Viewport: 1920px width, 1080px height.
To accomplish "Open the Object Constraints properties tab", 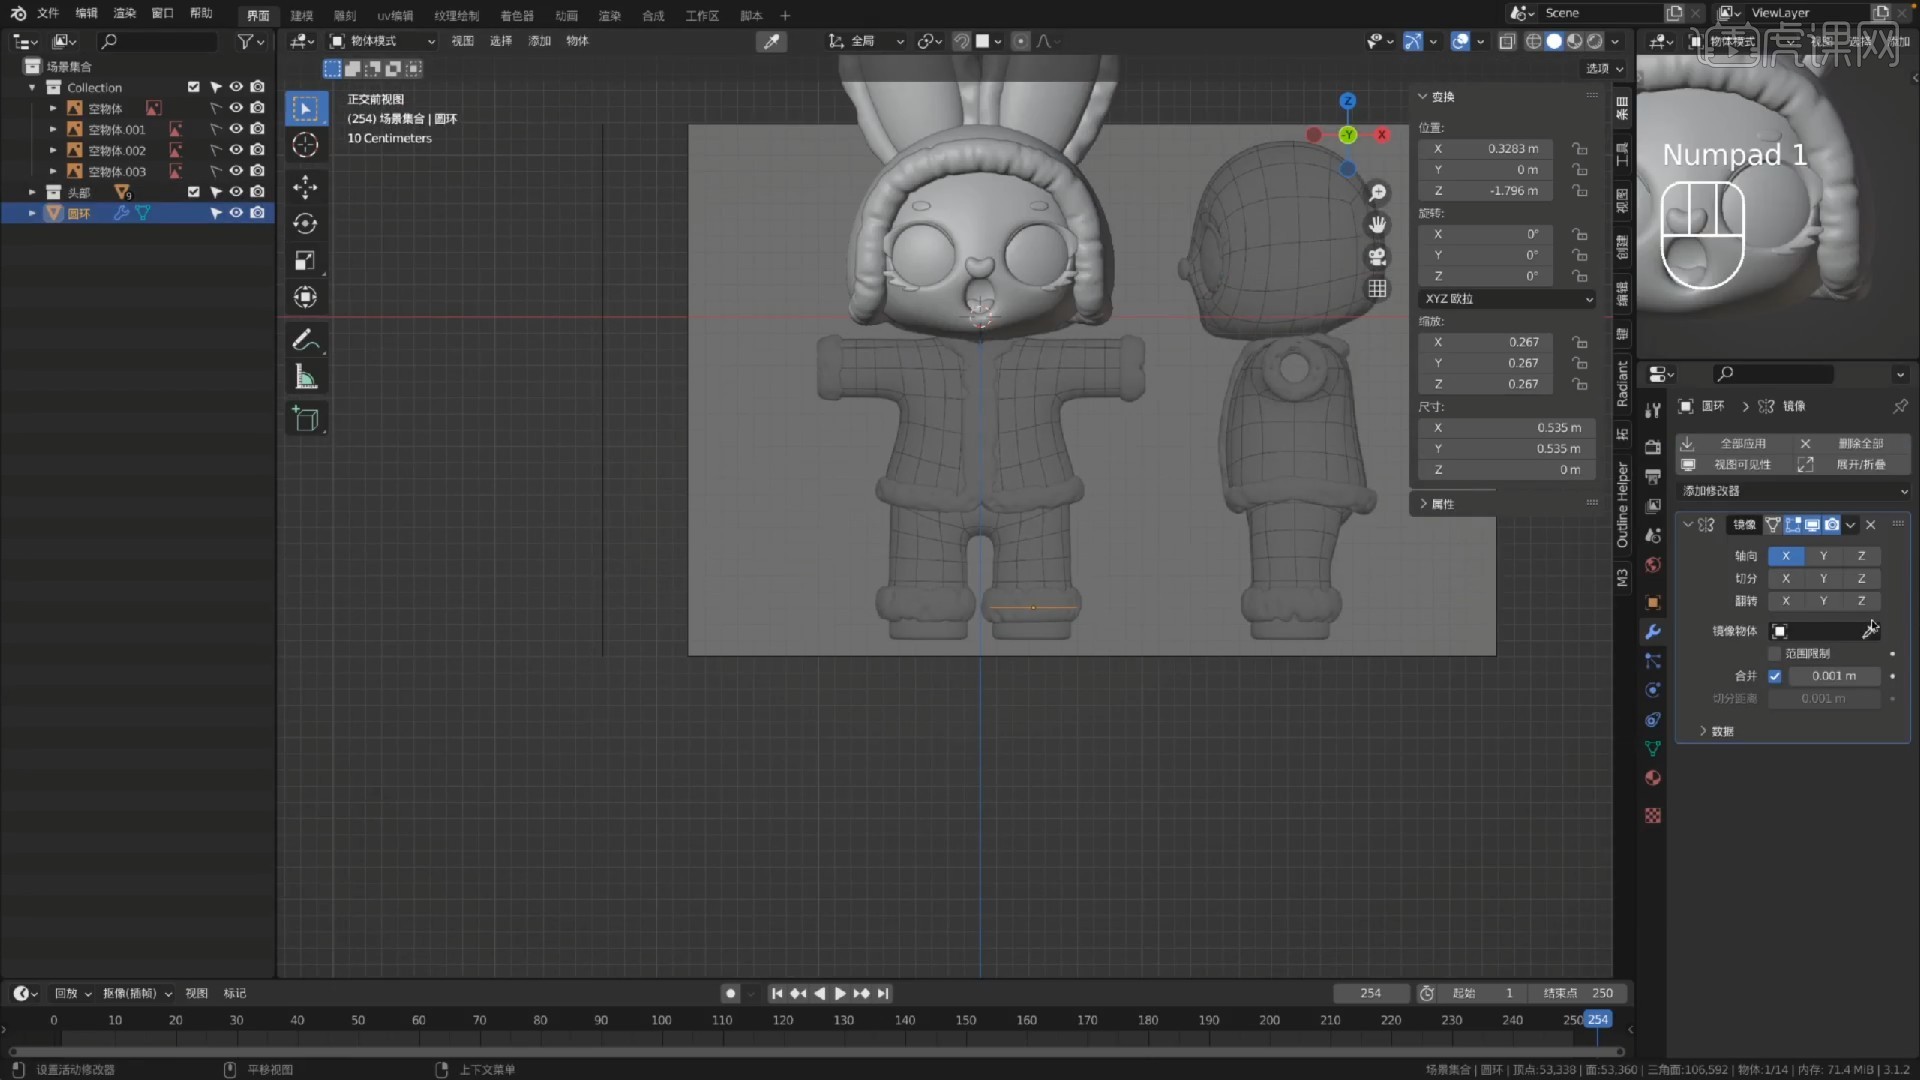I will (1653, 720).
